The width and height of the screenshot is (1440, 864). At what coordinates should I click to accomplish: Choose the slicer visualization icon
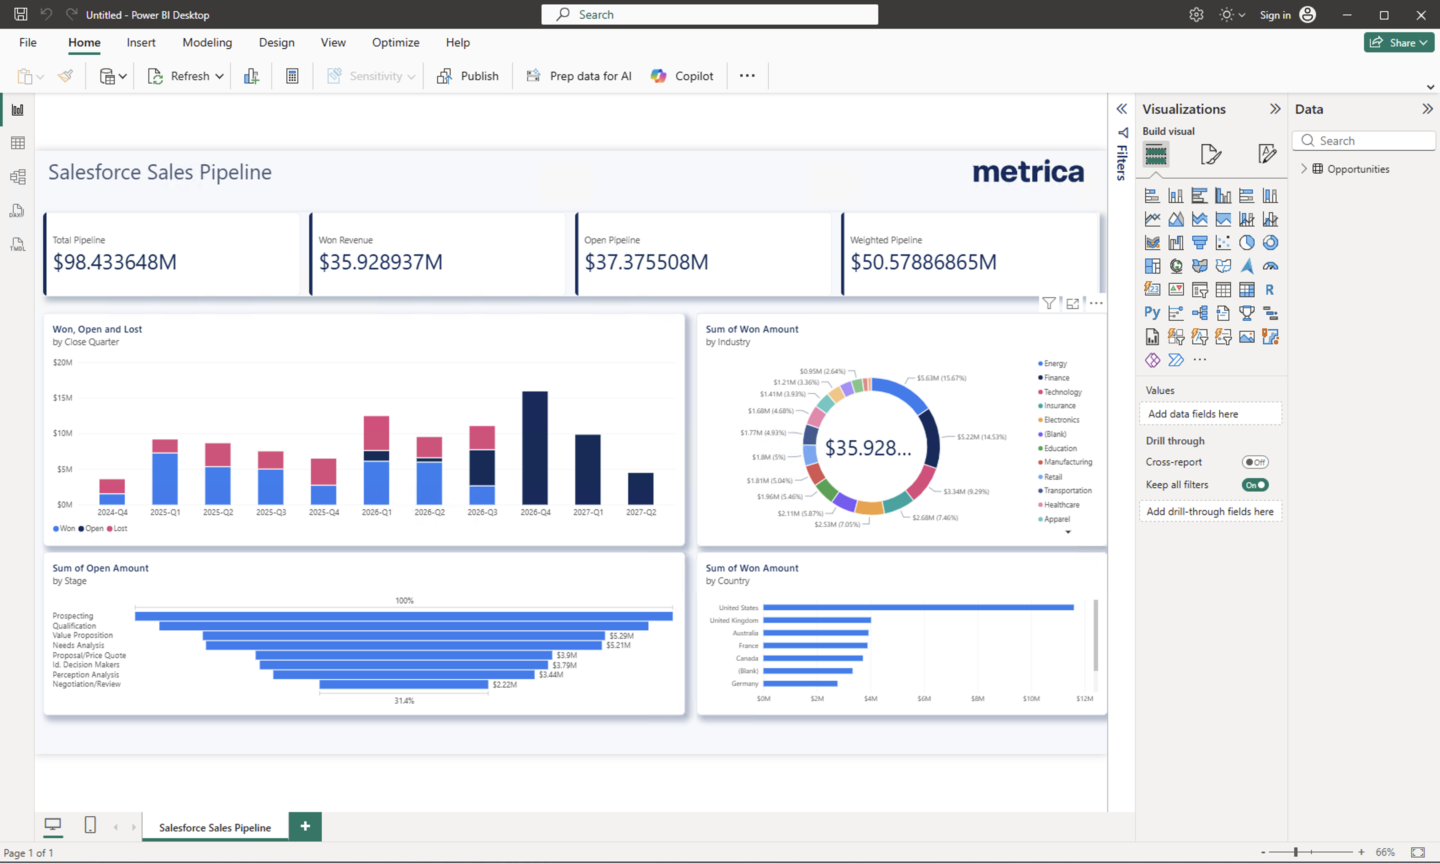(1199, 290)
